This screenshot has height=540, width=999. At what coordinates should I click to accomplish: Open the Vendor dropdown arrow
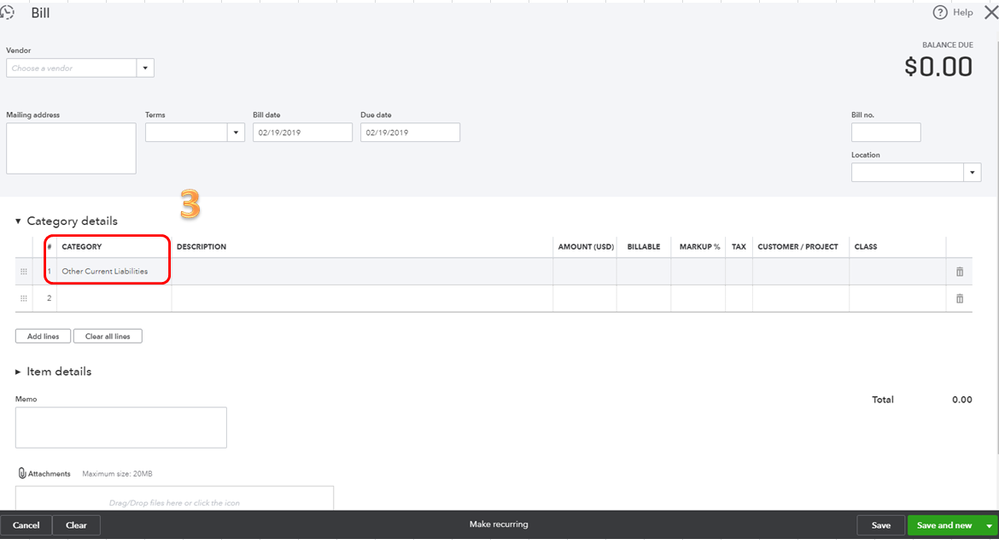coord(145,68)
